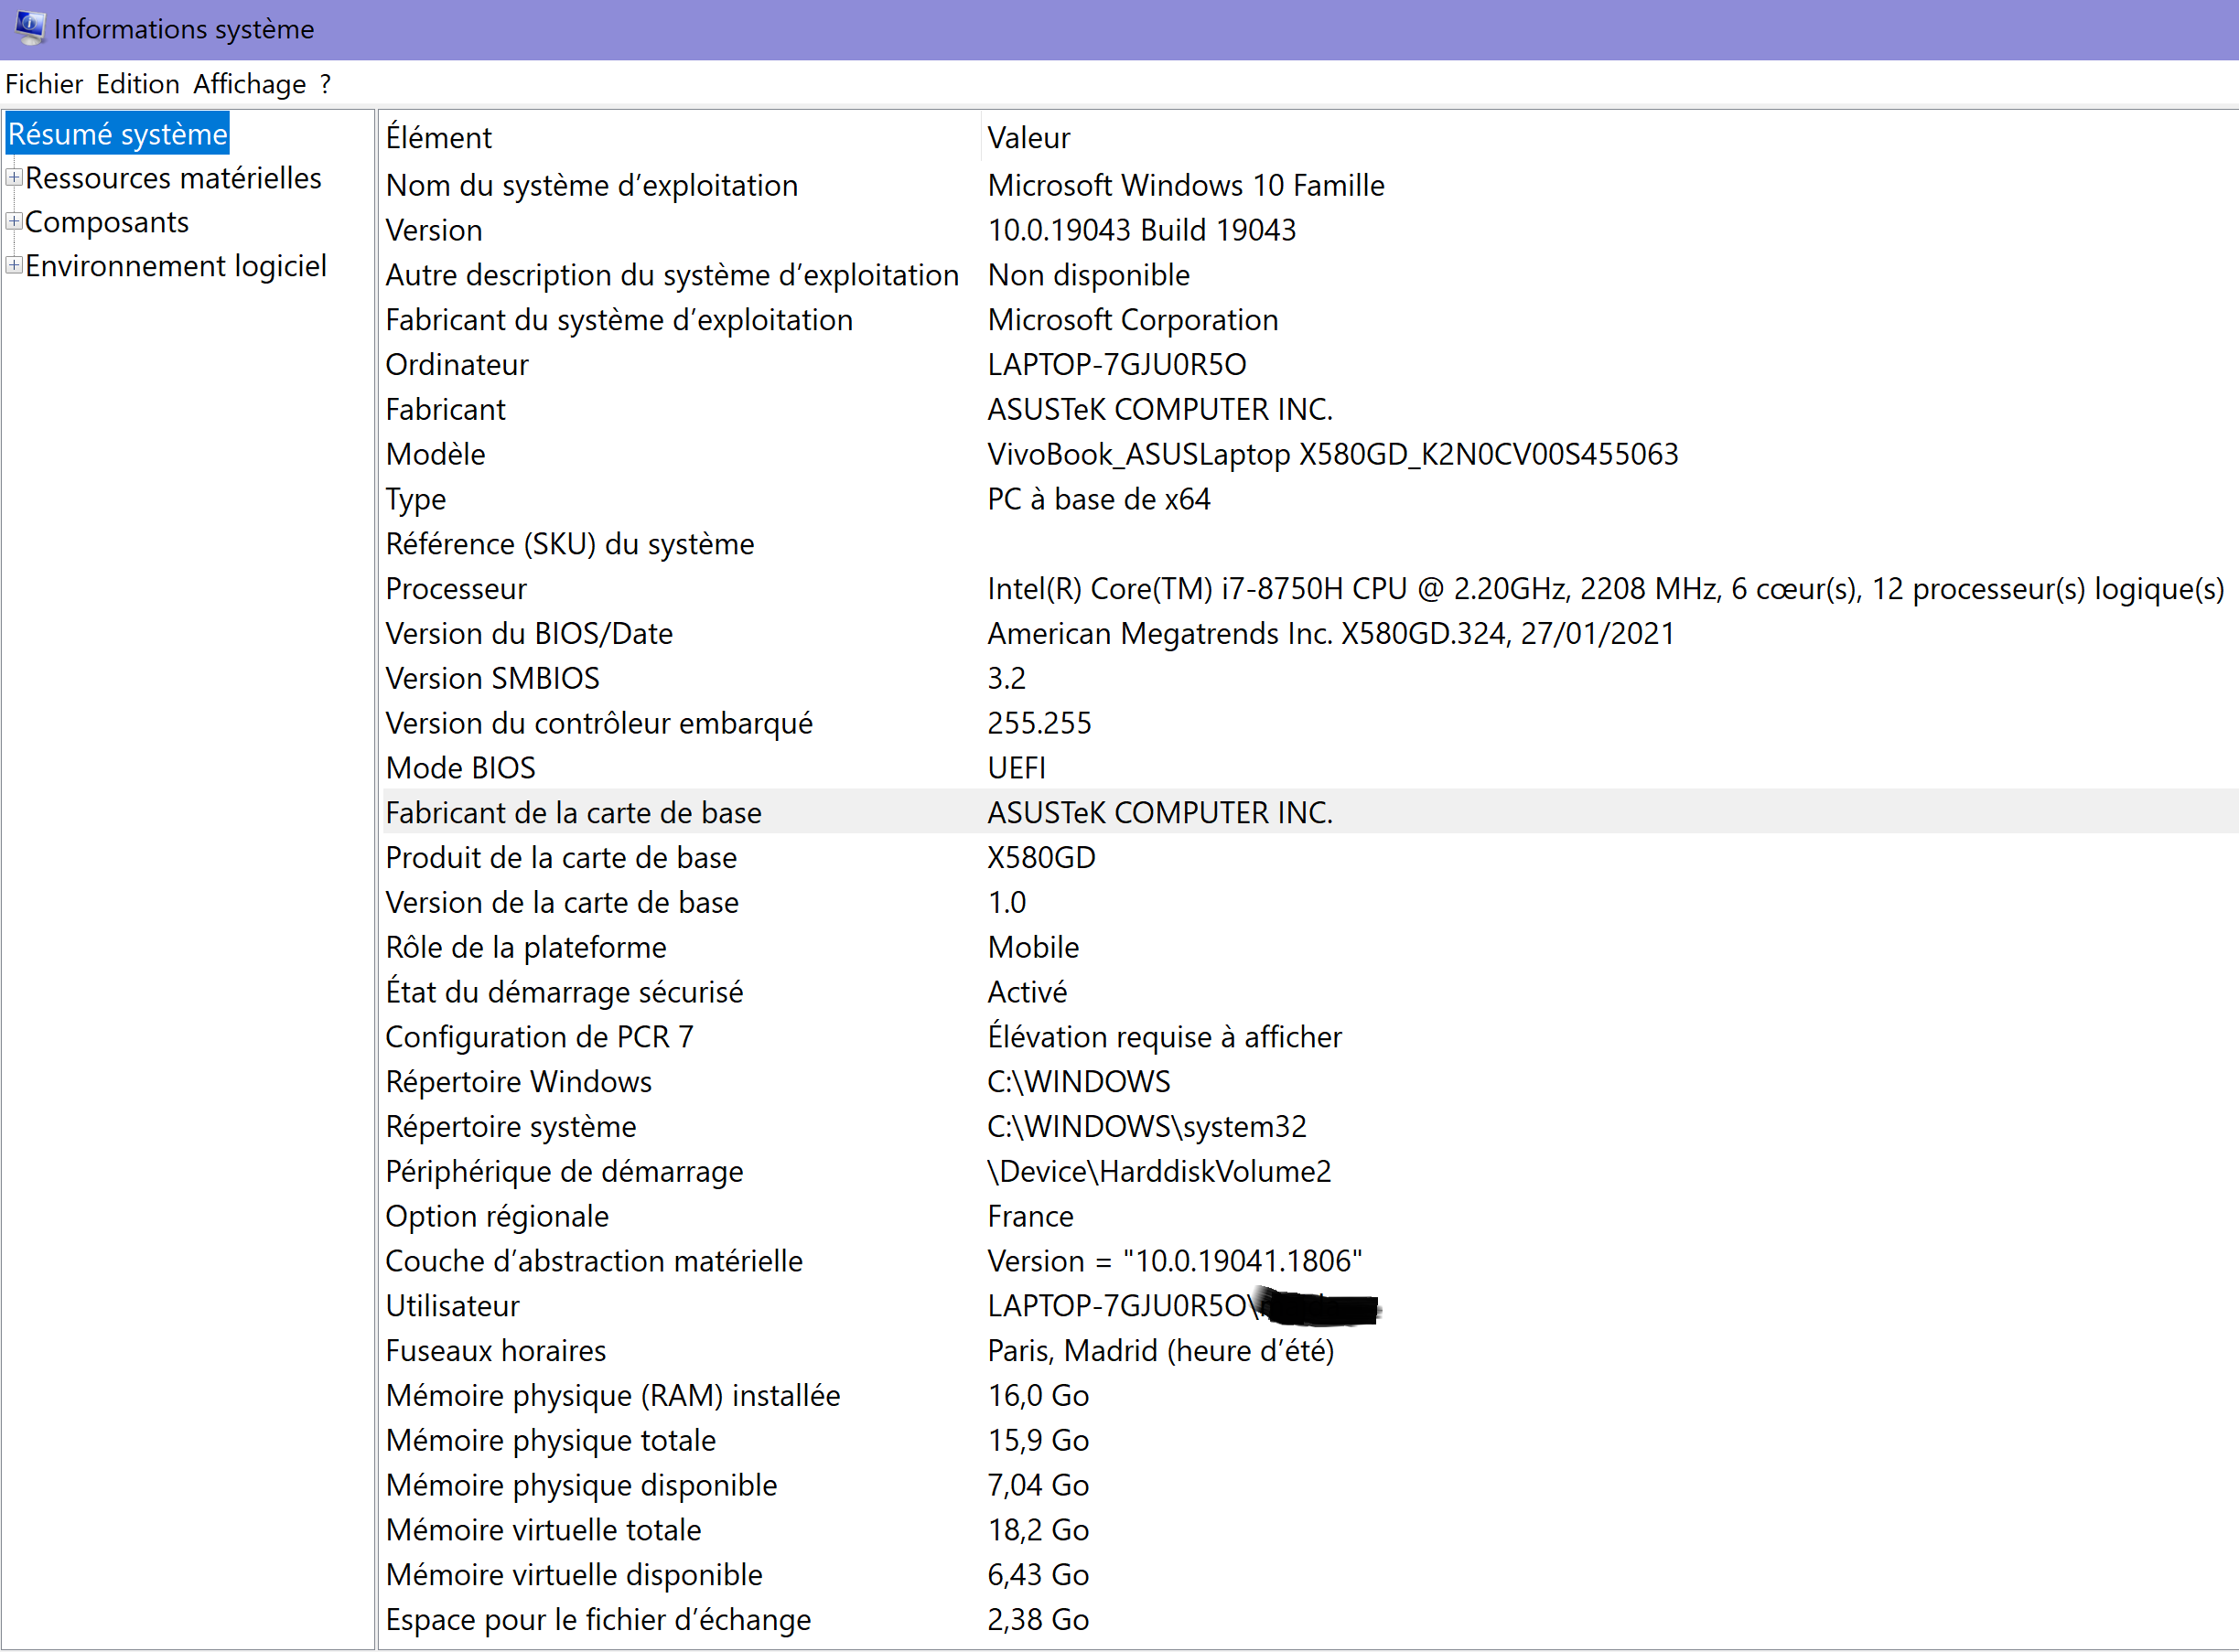
Task: Select the Référence (SKU) du système row
Action: pos(570,545)
